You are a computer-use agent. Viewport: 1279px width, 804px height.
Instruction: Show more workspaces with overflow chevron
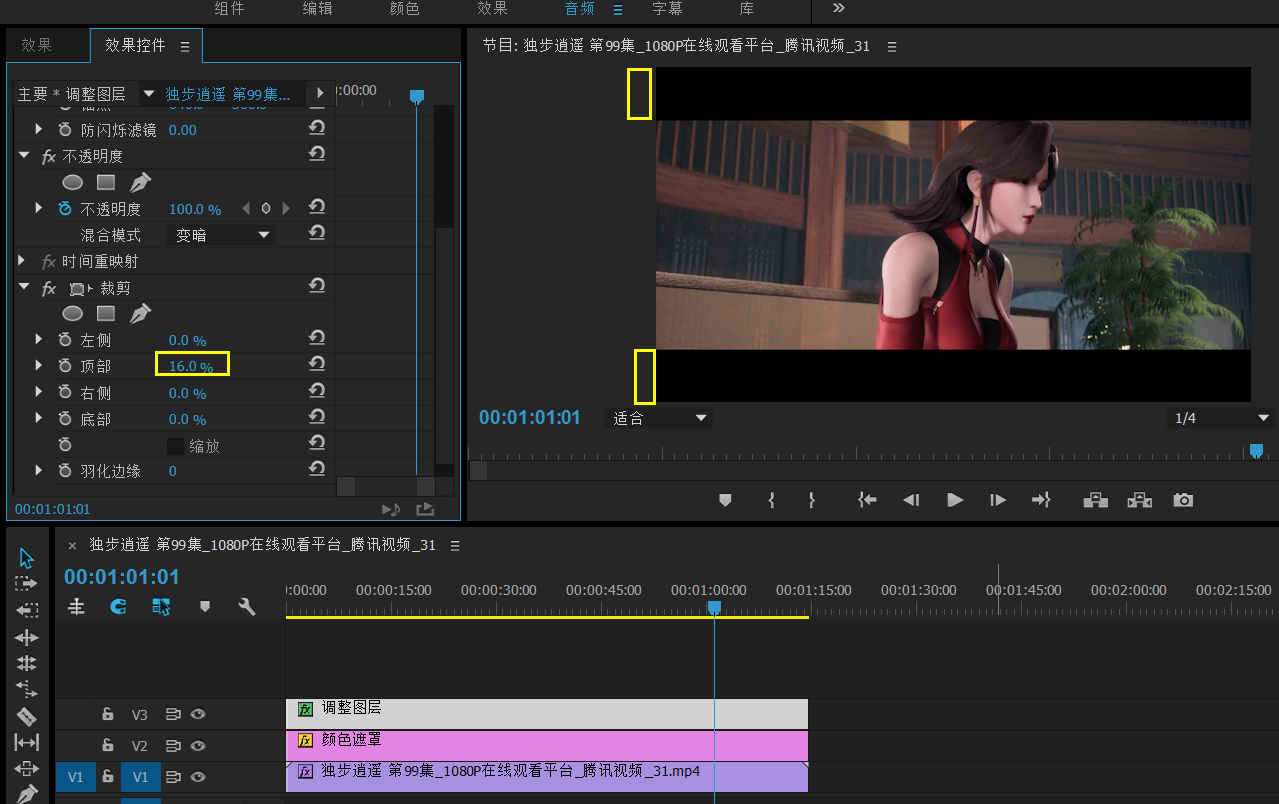[x=838, y=8]
